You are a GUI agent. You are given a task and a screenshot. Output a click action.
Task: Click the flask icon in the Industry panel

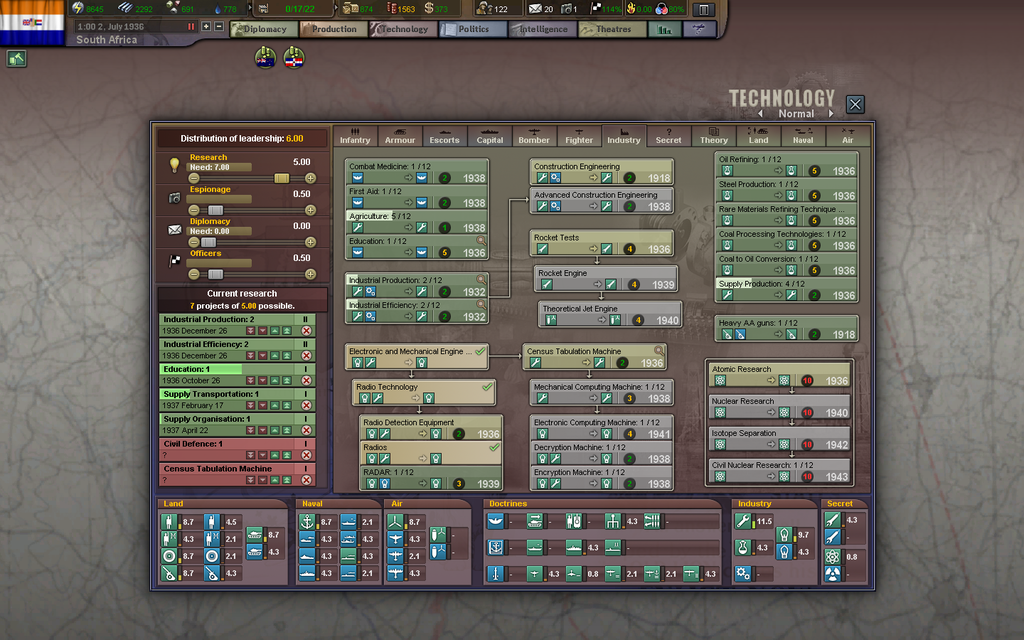pyautogui.click(x=743, y=547)
